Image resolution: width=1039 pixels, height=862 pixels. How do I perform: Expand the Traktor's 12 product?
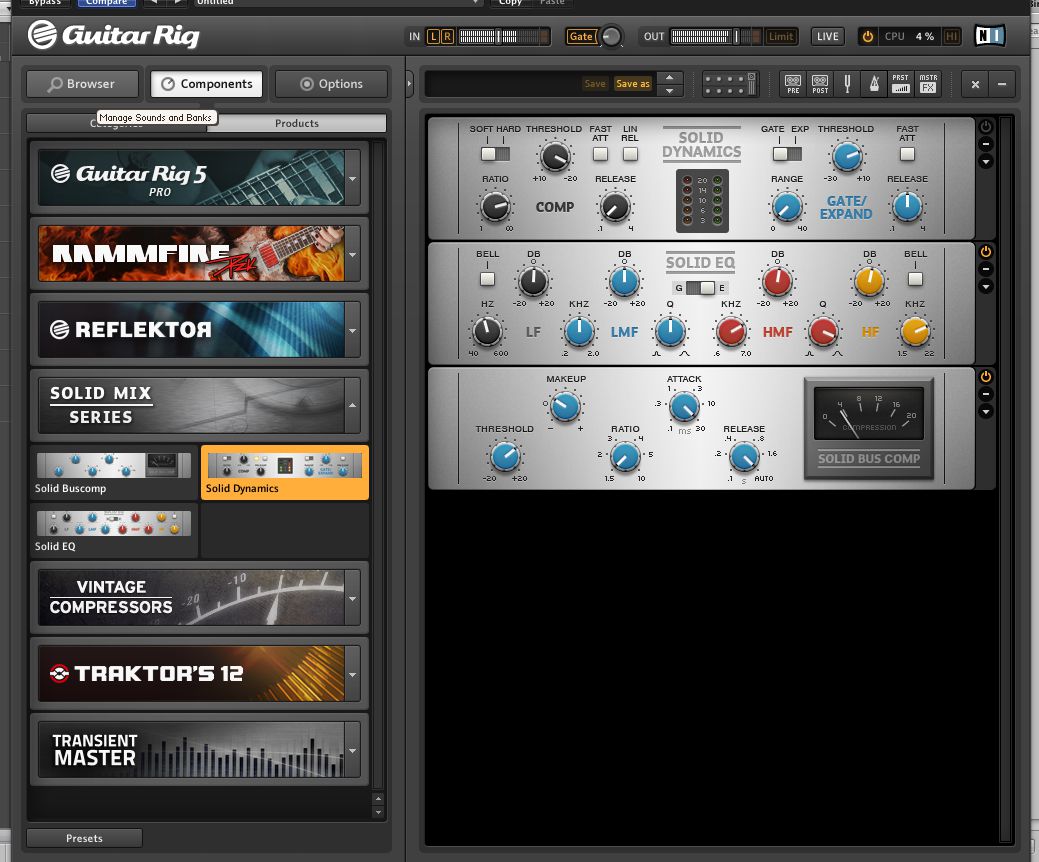(353, 674)
